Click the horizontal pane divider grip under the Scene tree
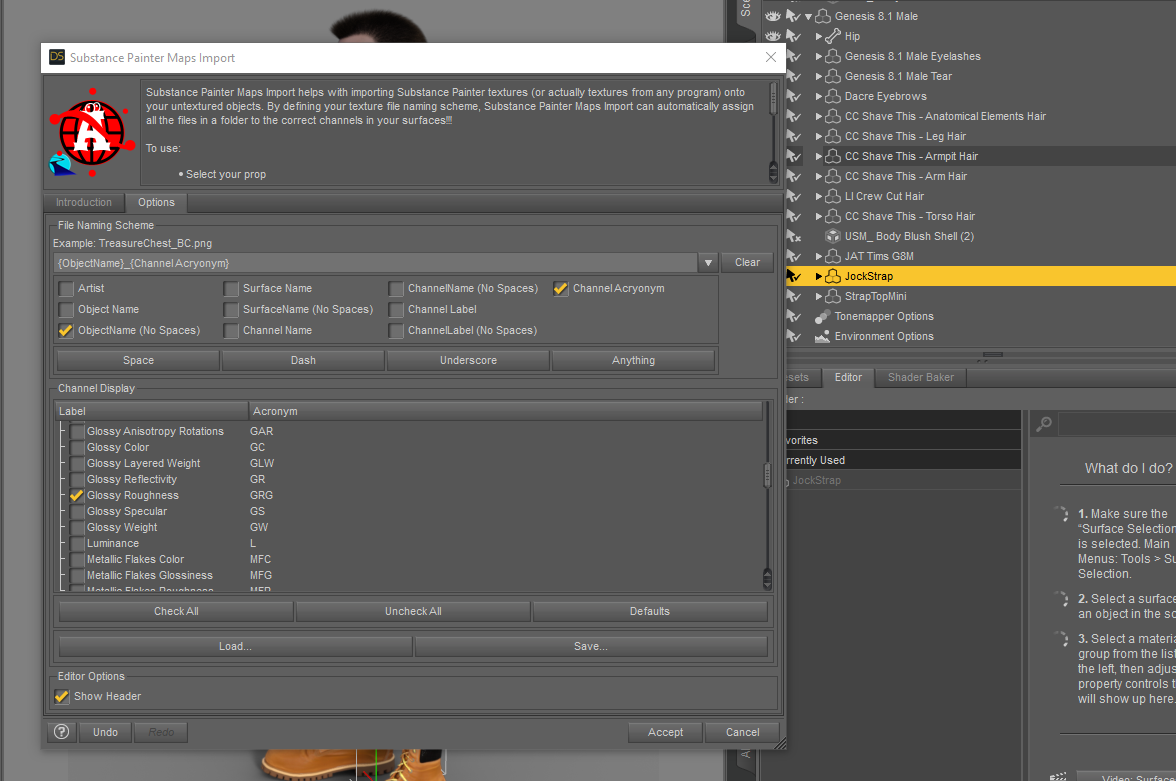 pos(992,354)
